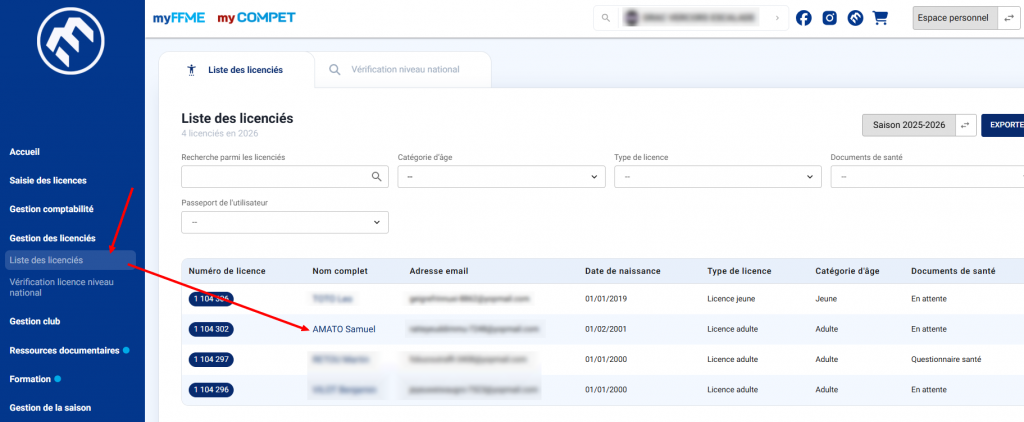
Task: Click license number badge 1 104 297
Action: tap(210, 359)
